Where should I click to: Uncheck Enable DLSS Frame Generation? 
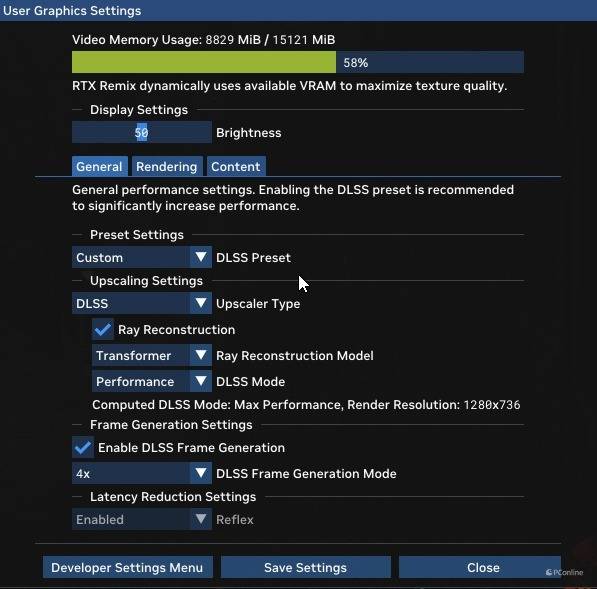(x=83, y=447)
